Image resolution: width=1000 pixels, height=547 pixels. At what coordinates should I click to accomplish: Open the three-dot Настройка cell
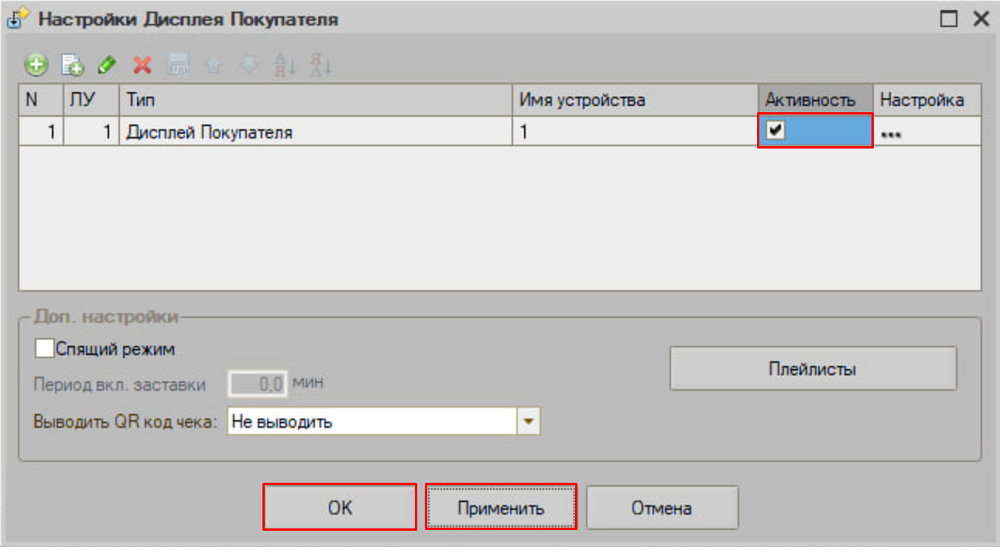click(891, 133)
